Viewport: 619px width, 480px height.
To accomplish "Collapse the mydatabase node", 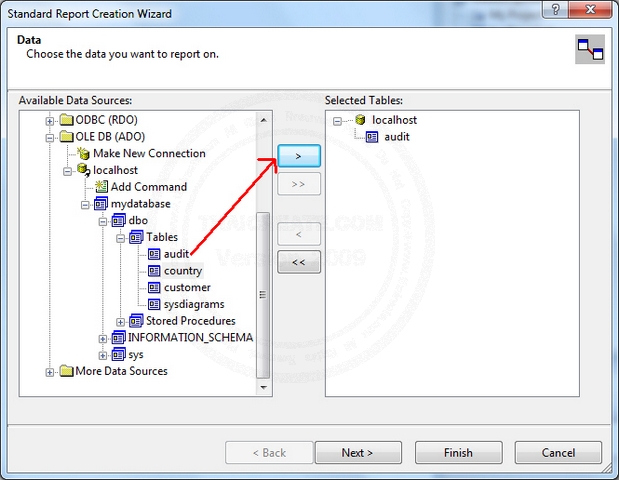I will click(85, 205).
